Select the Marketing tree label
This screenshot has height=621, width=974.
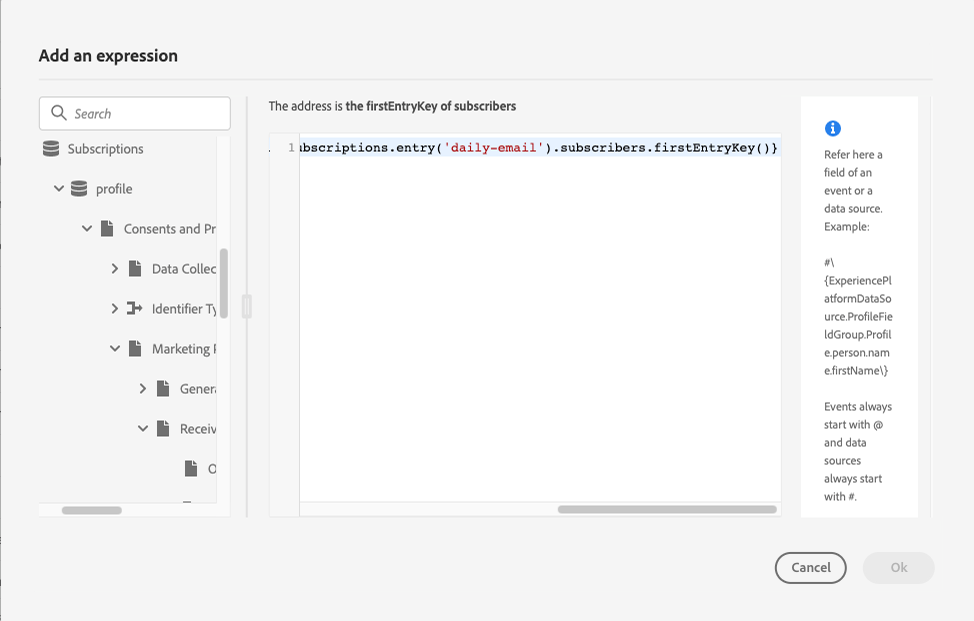[x=184, y=349]
